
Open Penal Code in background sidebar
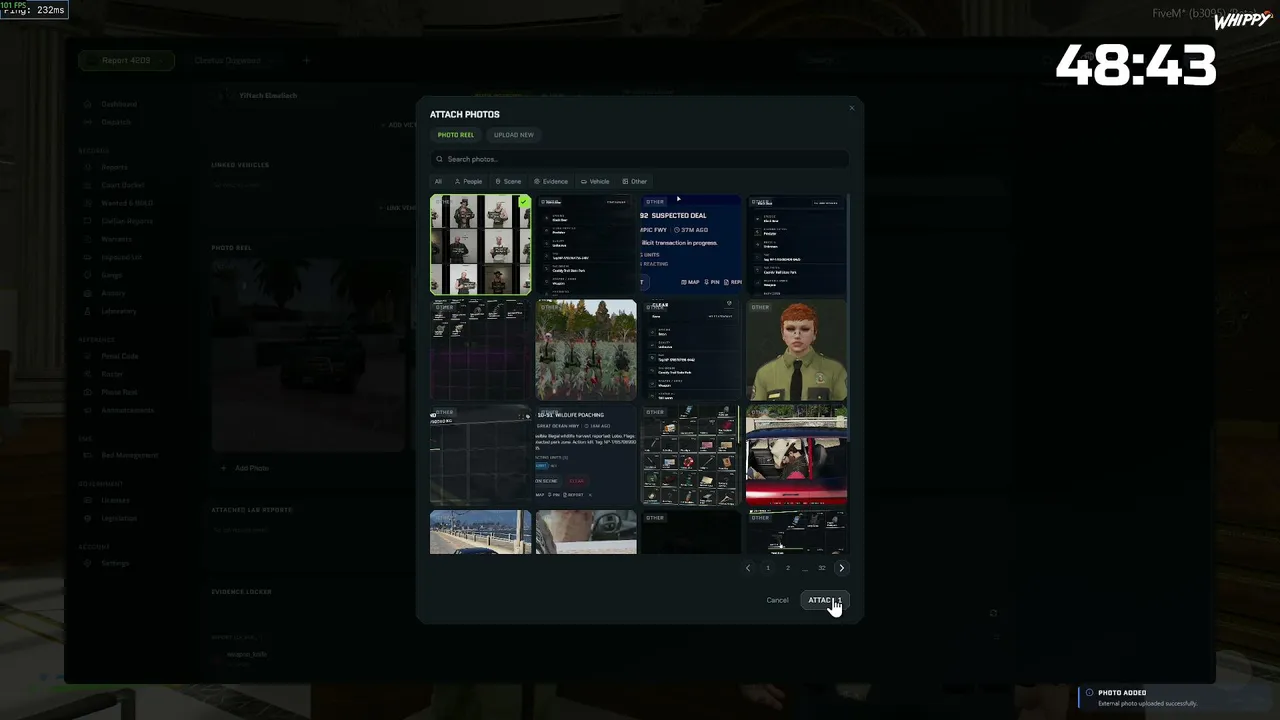click(x=120, y=356)
